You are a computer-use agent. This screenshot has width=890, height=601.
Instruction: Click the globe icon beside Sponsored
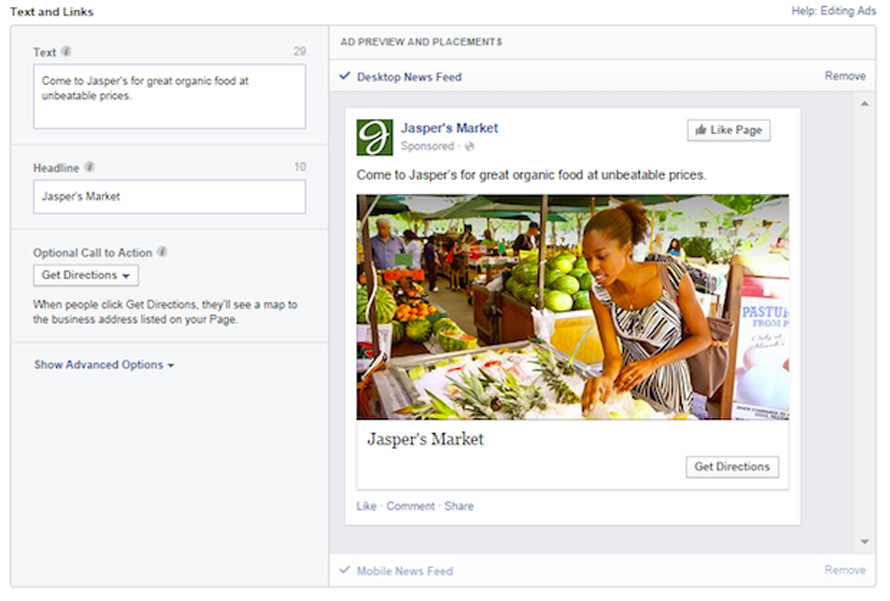[469, 146]
